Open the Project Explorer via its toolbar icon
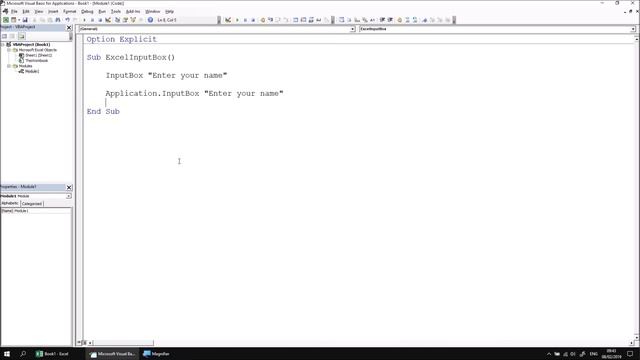The height and width of the screenshot is (360, 640). coord(117,20)
